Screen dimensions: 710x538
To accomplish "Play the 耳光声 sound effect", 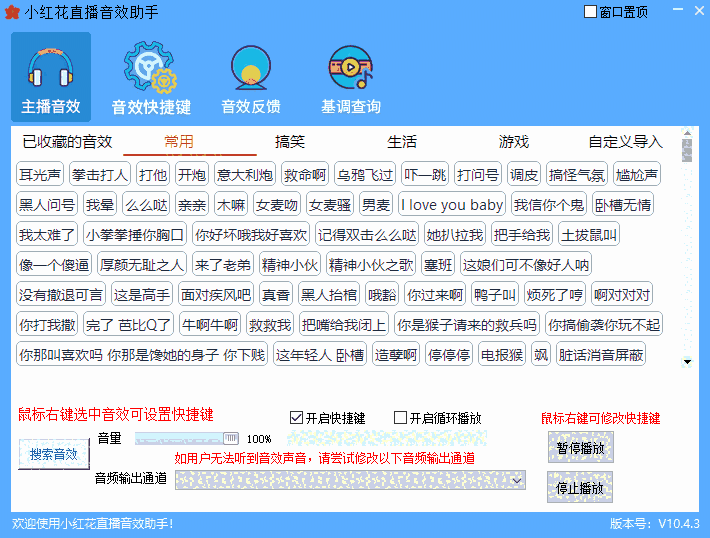I will (40, 174).
